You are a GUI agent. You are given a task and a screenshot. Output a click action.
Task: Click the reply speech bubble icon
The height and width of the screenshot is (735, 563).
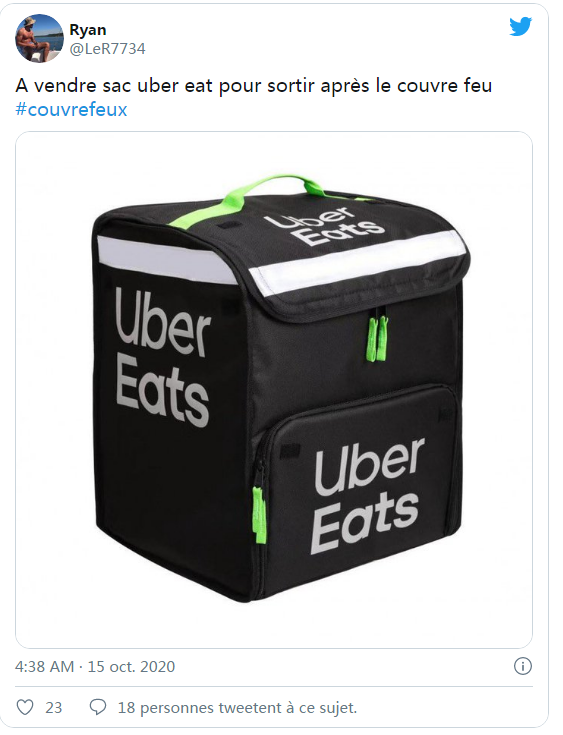click(x=98, y=707)
